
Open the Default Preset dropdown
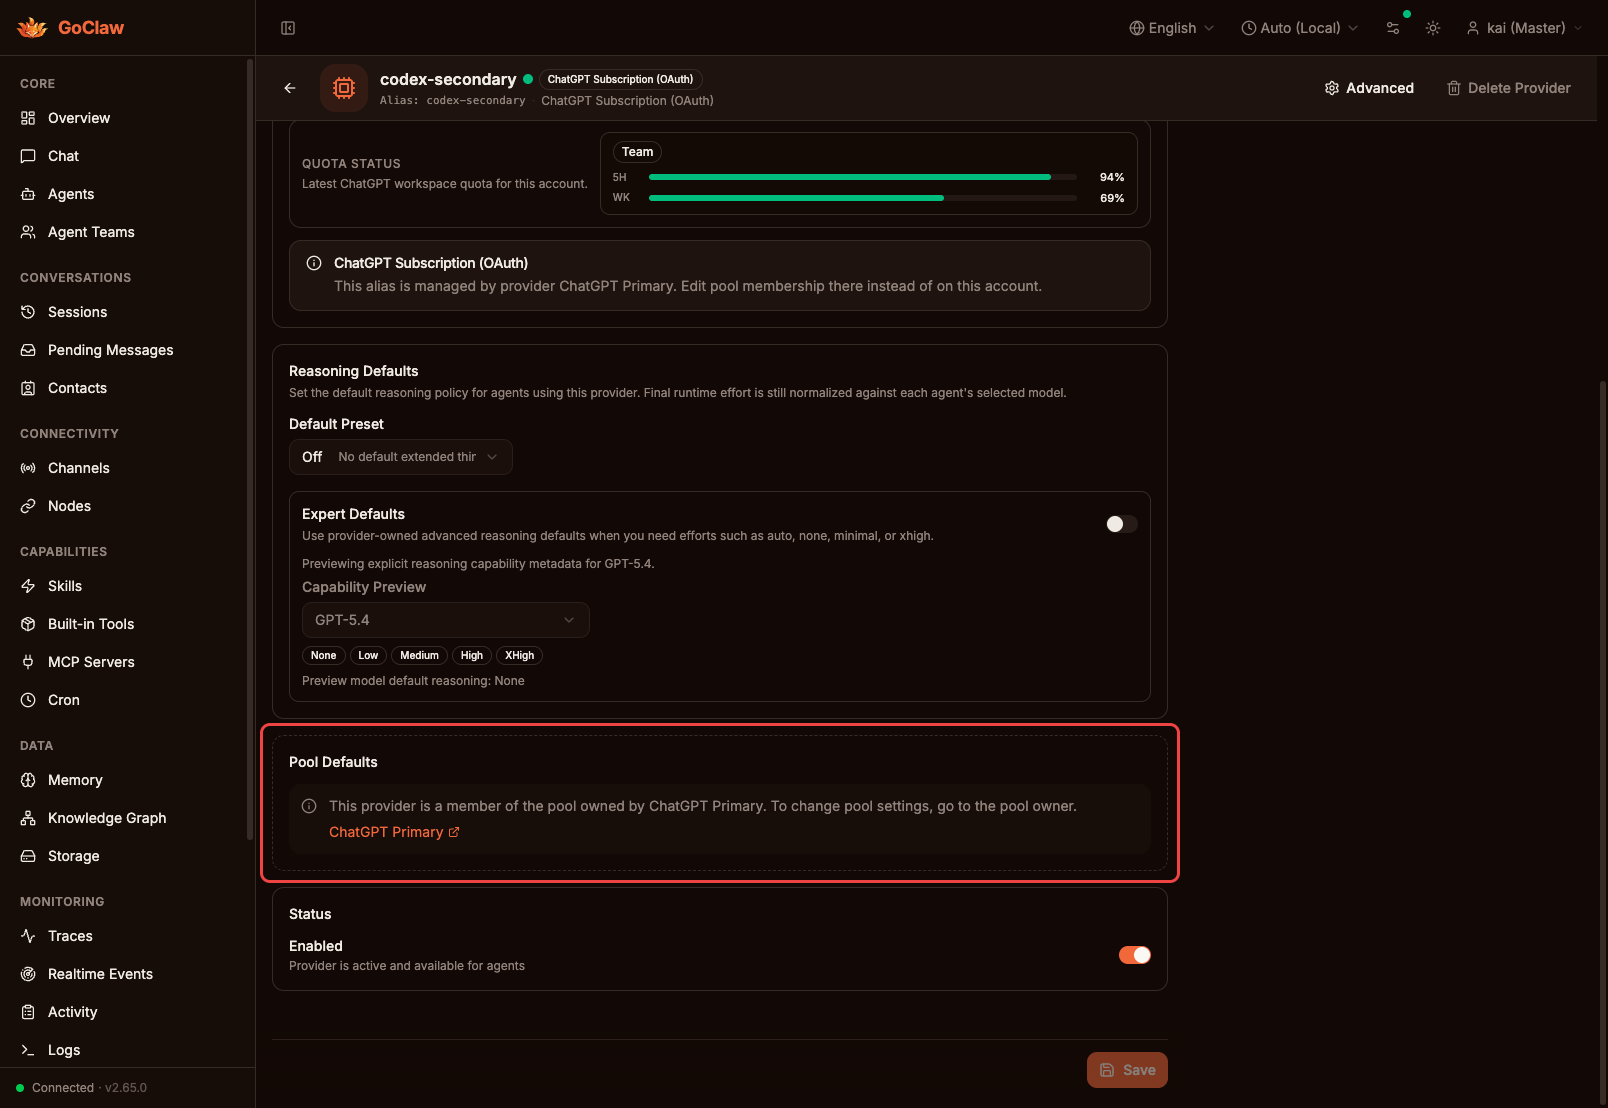pos(401,457)
